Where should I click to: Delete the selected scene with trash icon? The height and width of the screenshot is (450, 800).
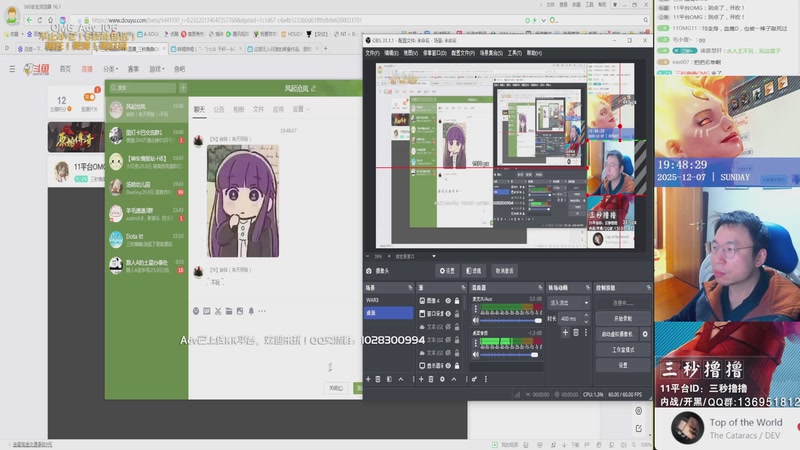tap(378, 379)
